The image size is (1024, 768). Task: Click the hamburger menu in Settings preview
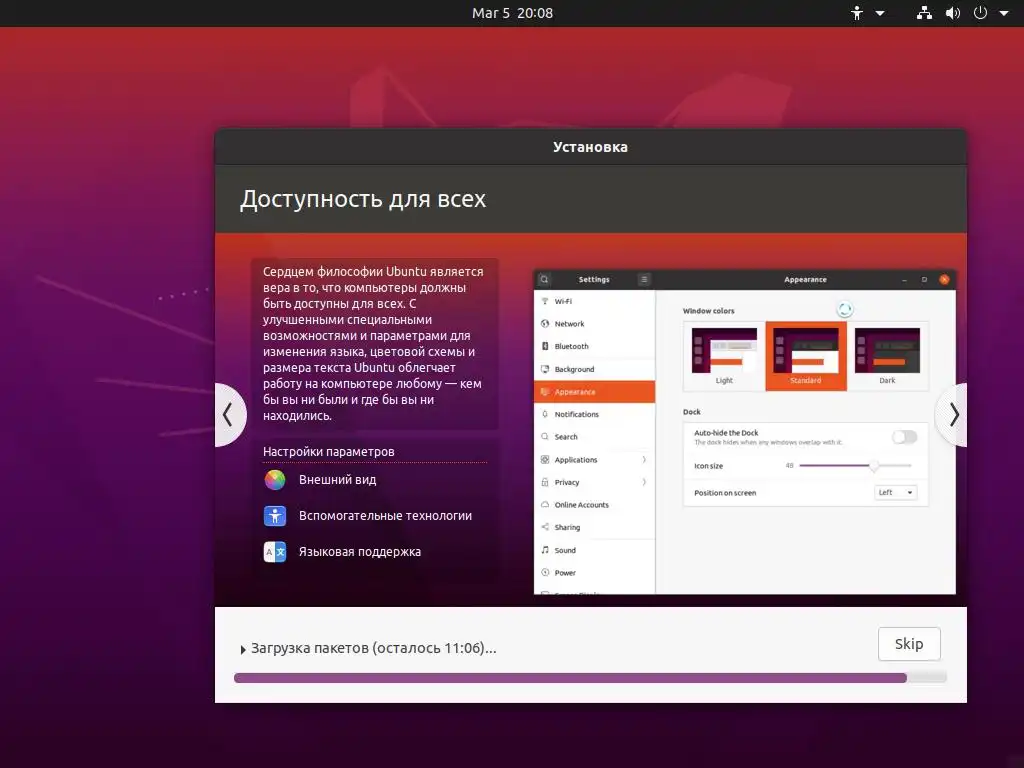click(644, 280)
